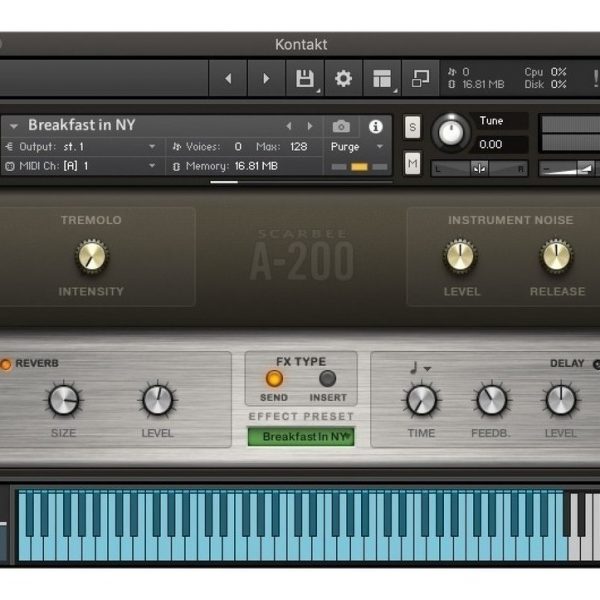
Task: Click the Delay Feedback knob
Action: click(492, 400)
